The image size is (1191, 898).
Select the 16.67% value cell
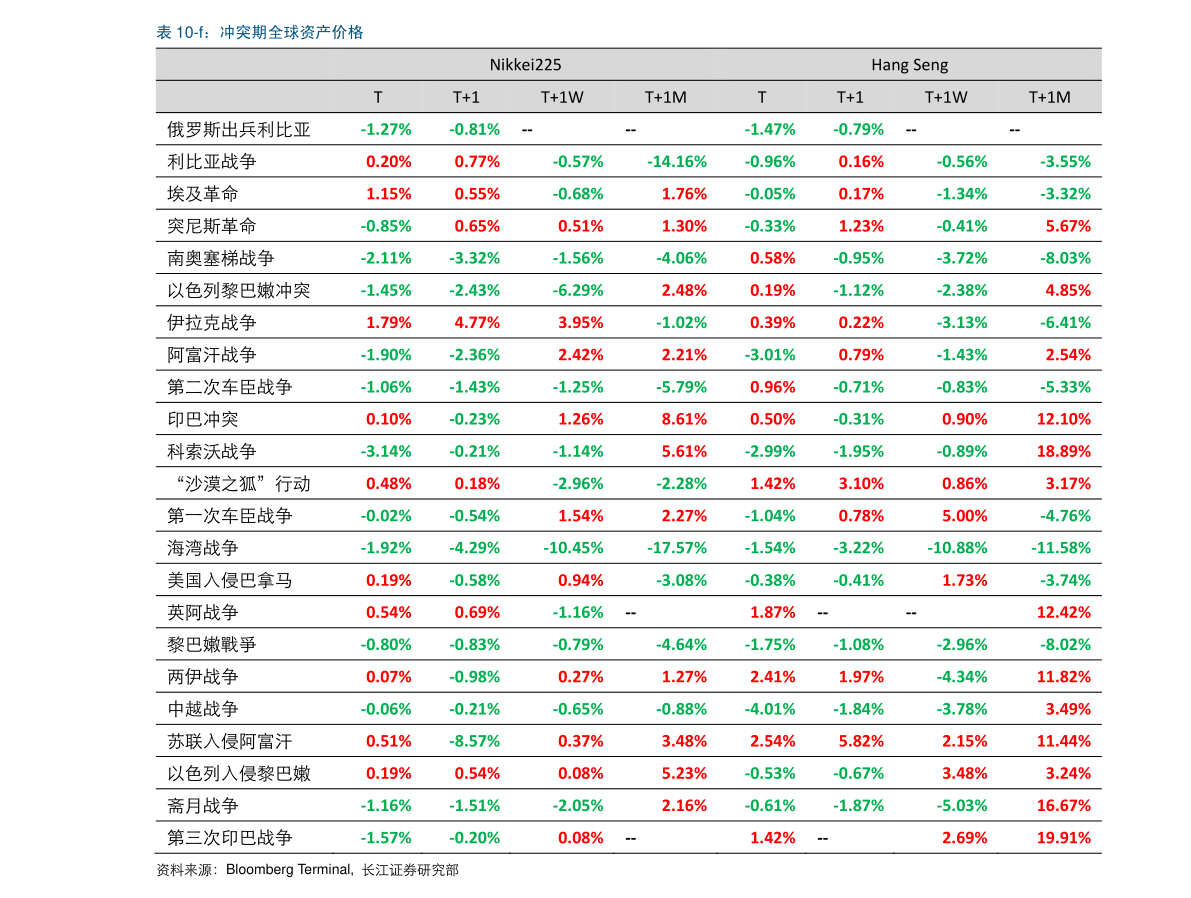1063,806
